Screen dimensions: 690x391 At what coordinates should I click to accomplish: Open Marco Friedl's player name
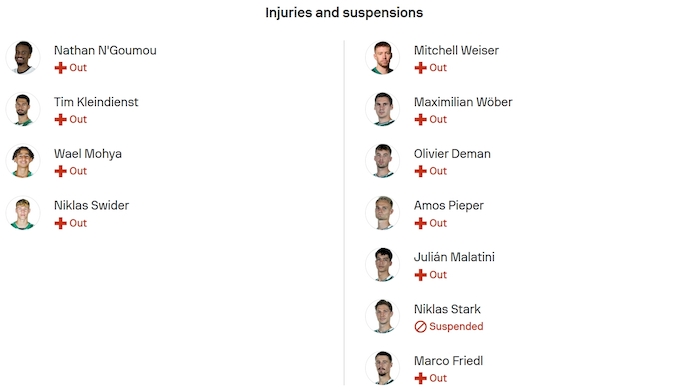click(x=448, y=361)
